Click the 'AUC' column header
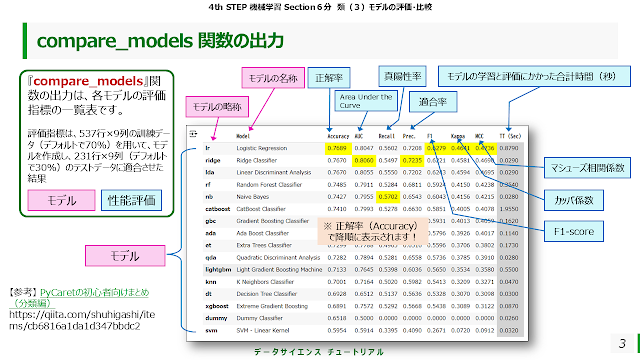The height and width of the screenshot is (360, 640). [x=359, y=136]
